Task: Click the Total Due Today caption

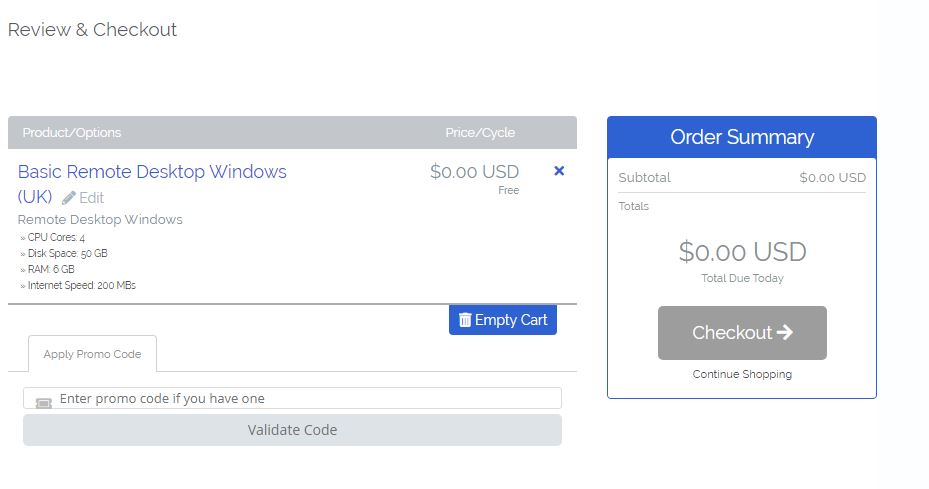Action: [x=742, y=278]
